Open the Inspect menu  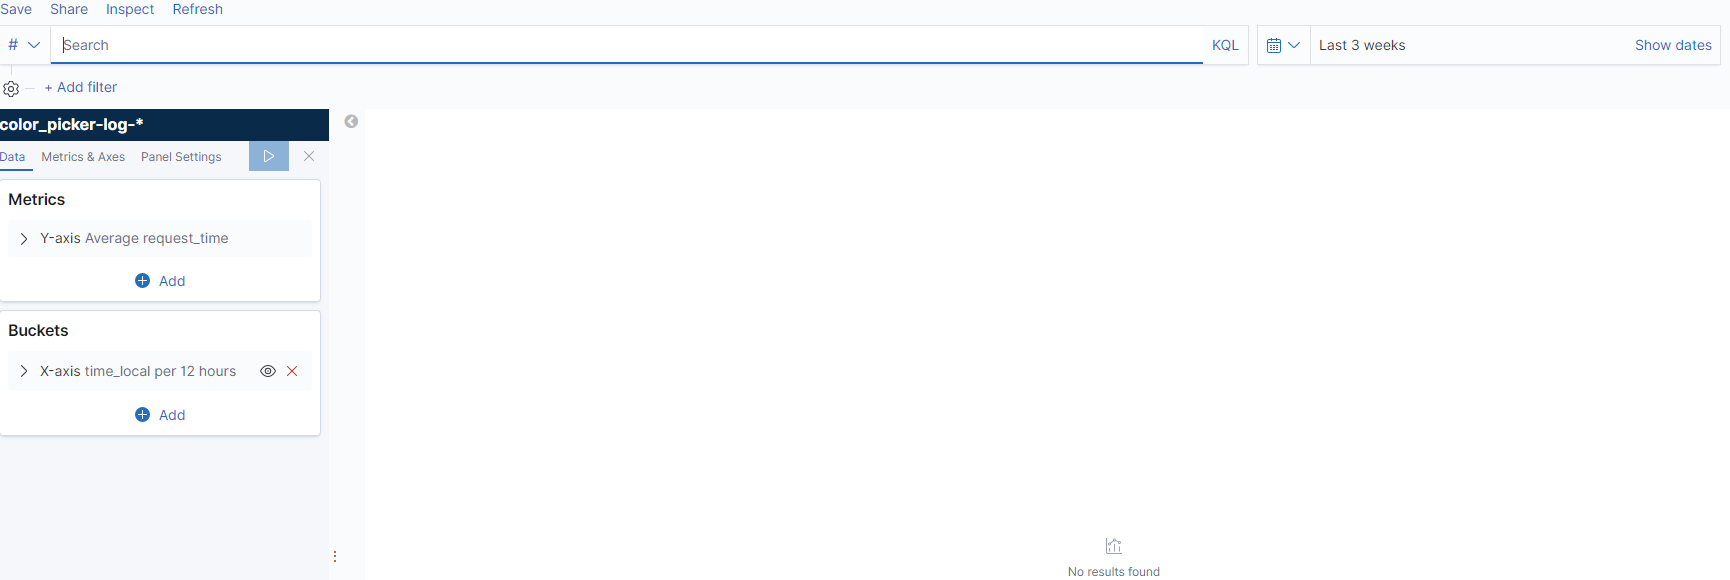point(130,9)
